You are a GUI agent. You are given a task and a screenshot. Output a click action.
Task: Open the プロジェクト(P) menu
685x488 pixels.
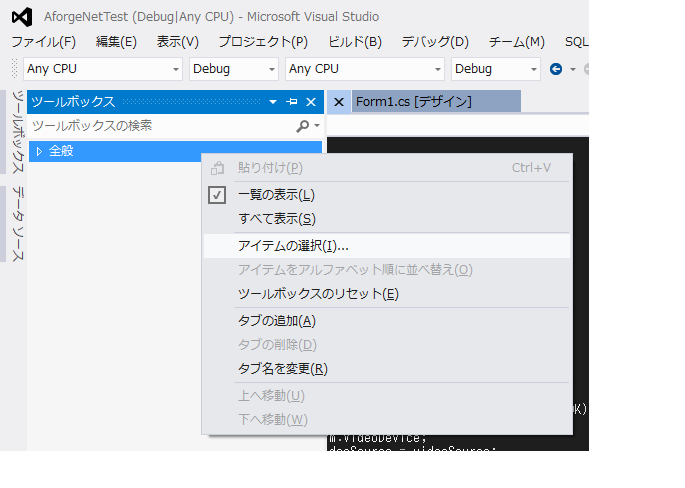[x=263, y=42]
